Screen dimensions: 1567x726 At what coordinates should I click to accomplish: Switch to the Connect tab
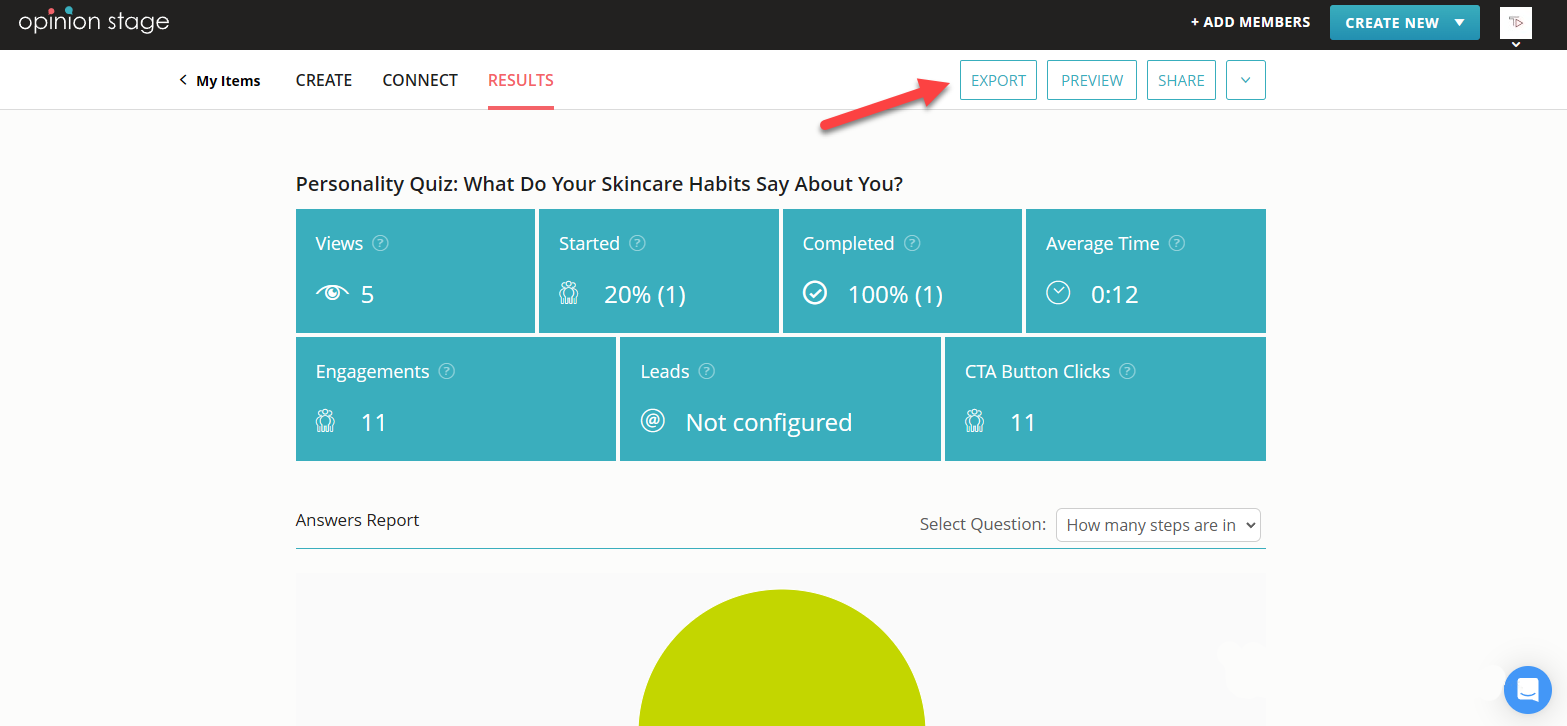coord(420,80)
